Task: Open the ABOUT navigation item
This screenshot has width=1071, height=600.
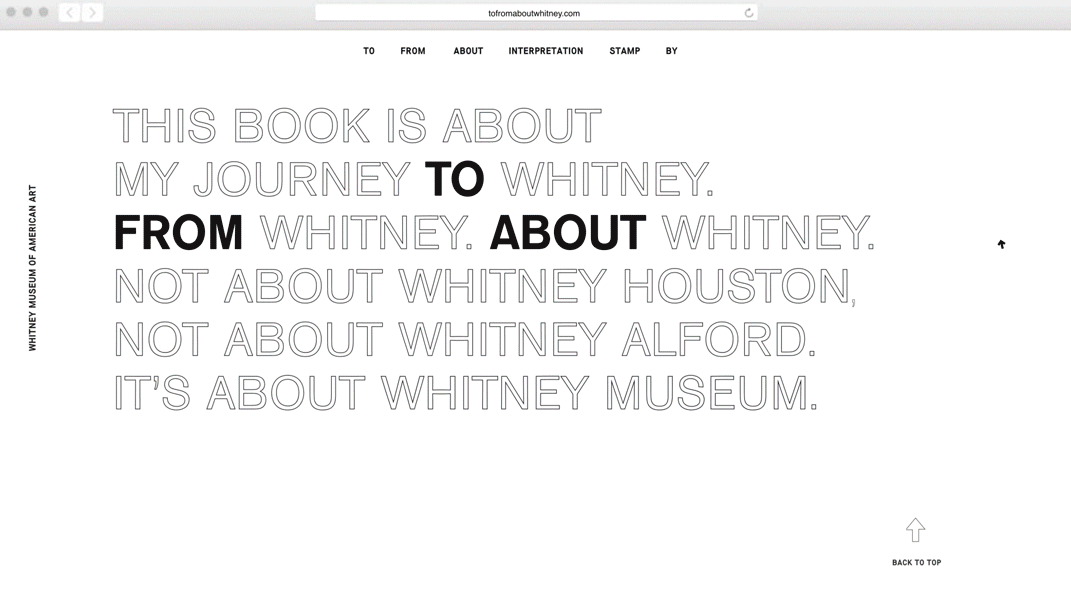Action: coord(468,51)
